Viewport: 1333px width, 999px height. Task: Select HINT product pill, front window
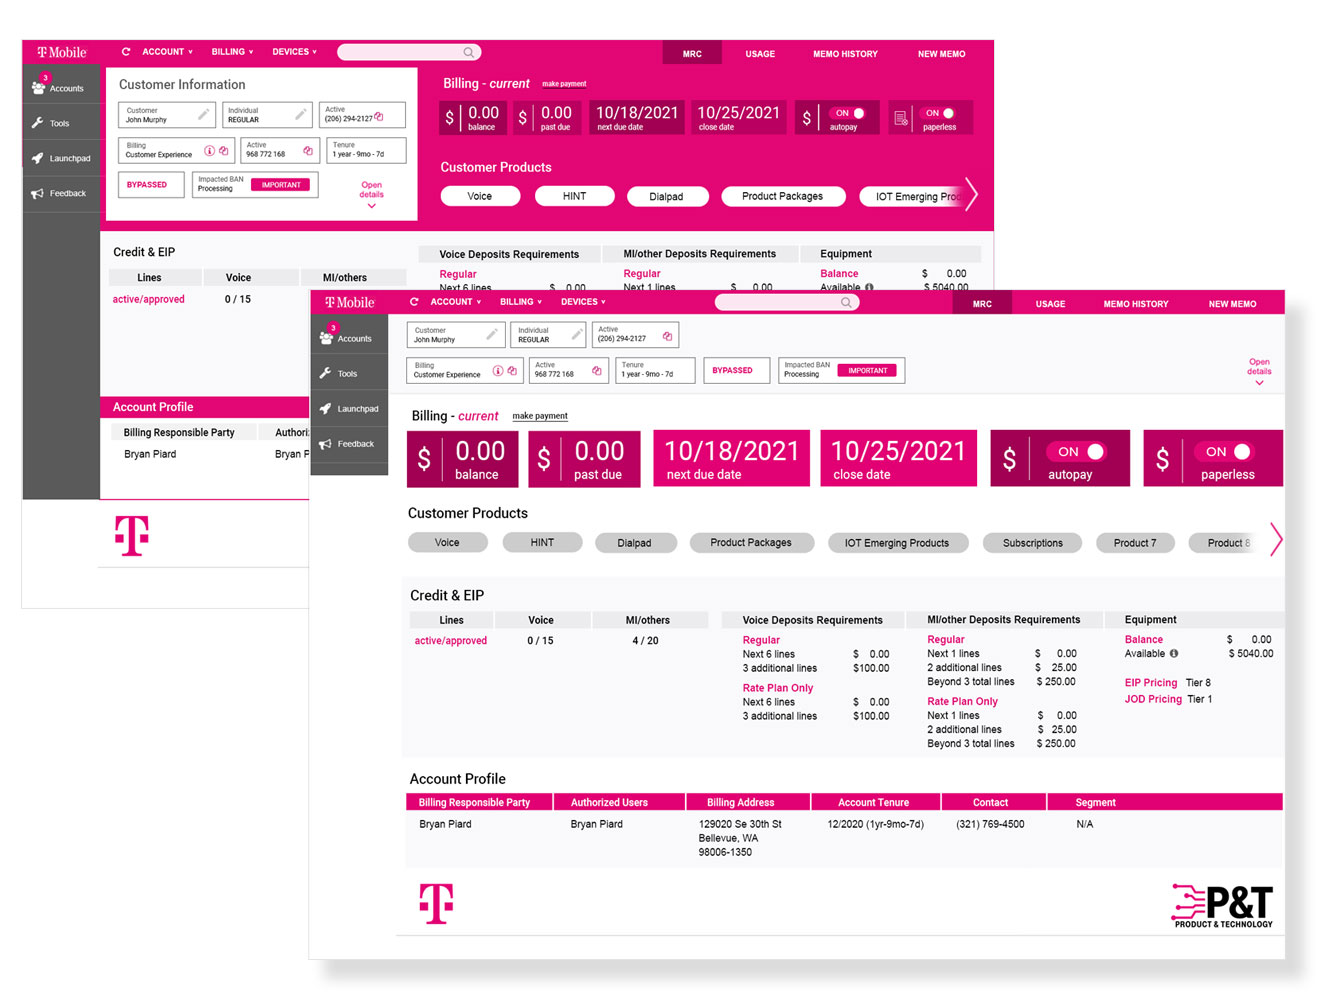(542, 542)
